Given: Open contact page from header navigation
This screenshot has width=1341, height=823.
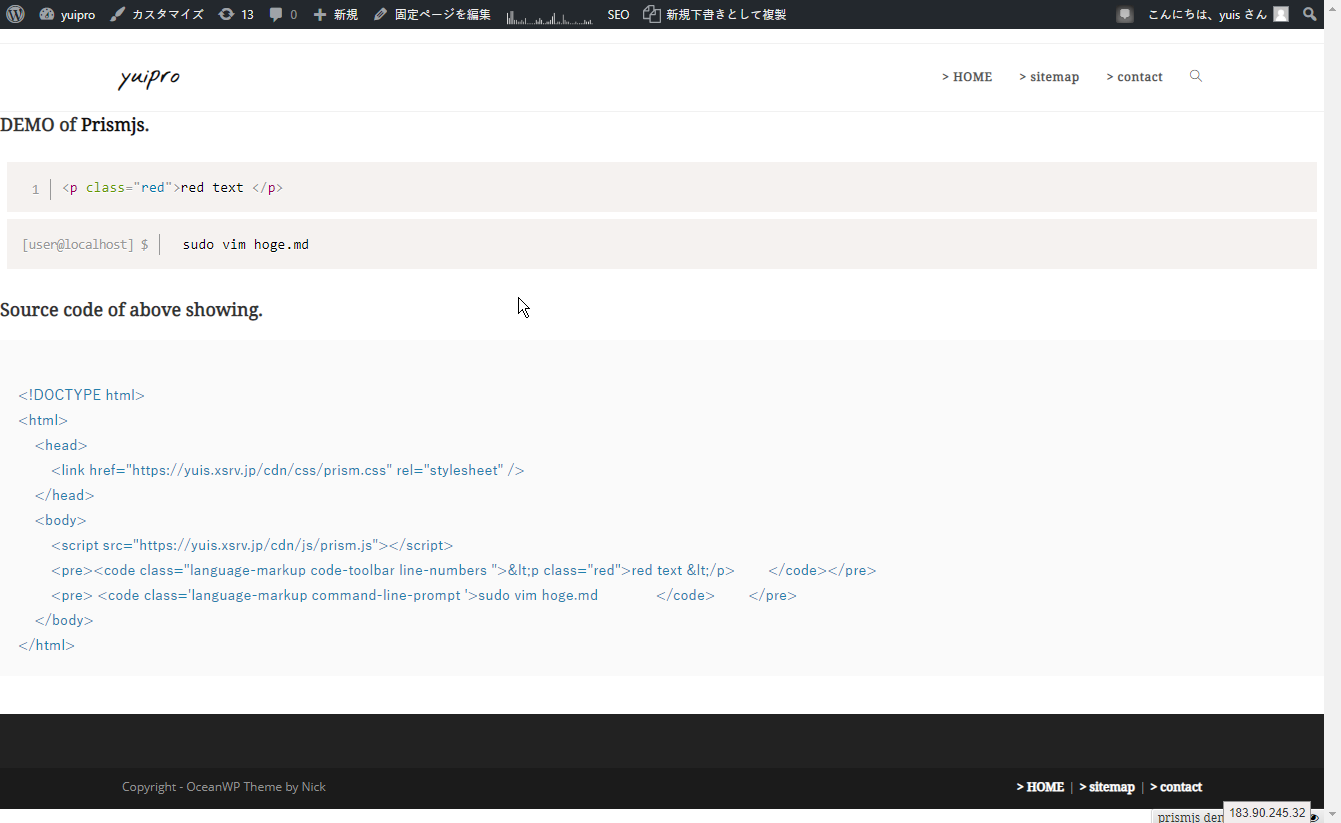Looking at the screenshot, I should pos(1134,77).
